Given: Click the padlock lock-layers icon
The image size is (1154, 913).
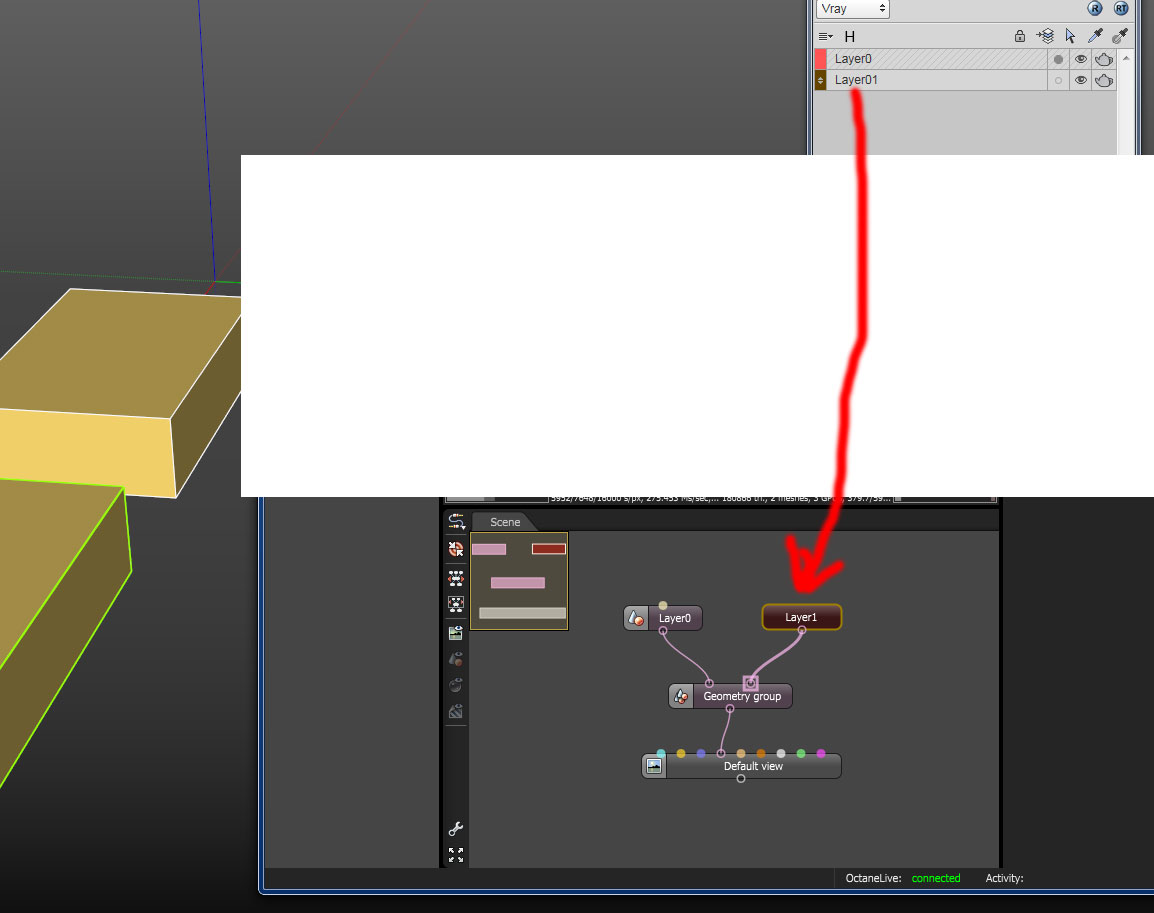Looking at the screenshot, I should click(1020, 36).
